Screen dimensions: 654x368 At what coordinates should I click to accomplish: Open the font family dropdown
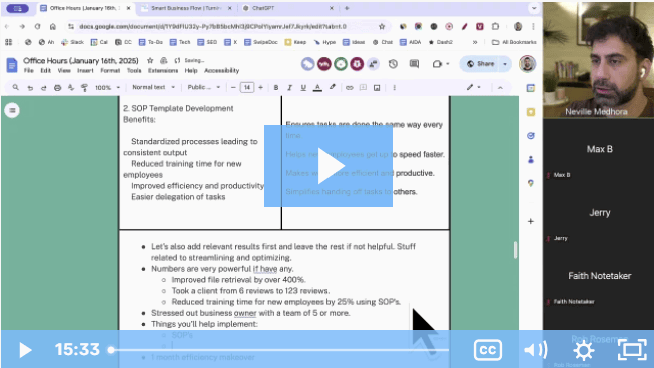[x=204, y=87]
